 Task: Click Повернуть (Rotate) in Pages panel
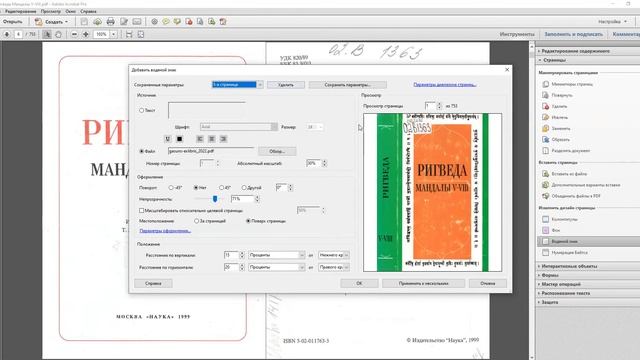[x=558, y=95]
